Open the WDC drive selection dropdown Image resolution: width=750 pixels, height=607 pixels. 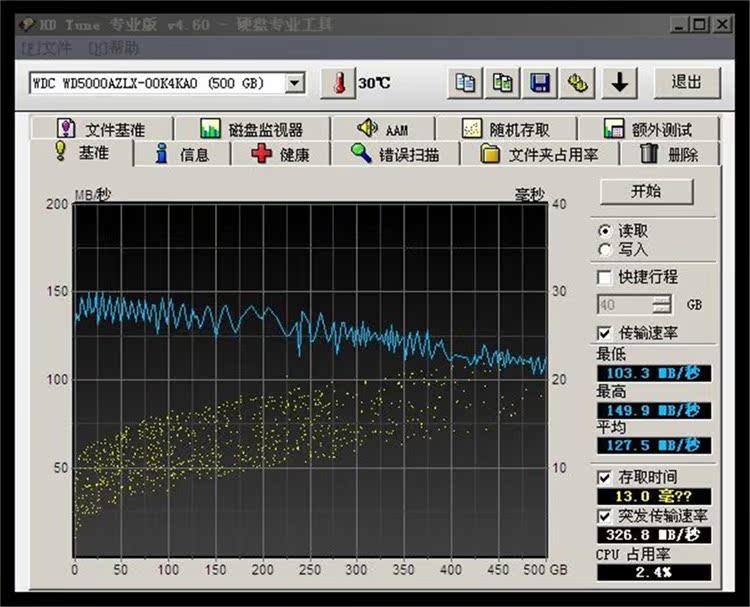click(x=294, y=83)
